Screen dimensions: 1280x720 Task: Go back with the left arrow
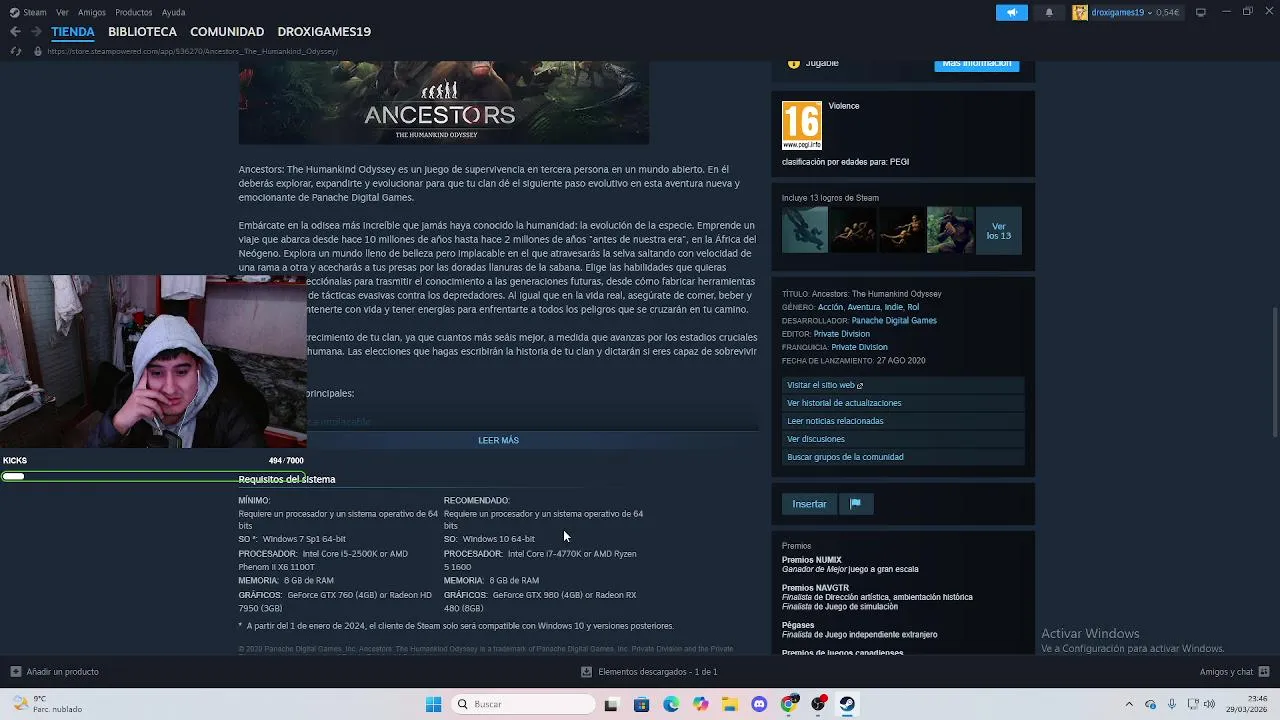coord(15,31)
